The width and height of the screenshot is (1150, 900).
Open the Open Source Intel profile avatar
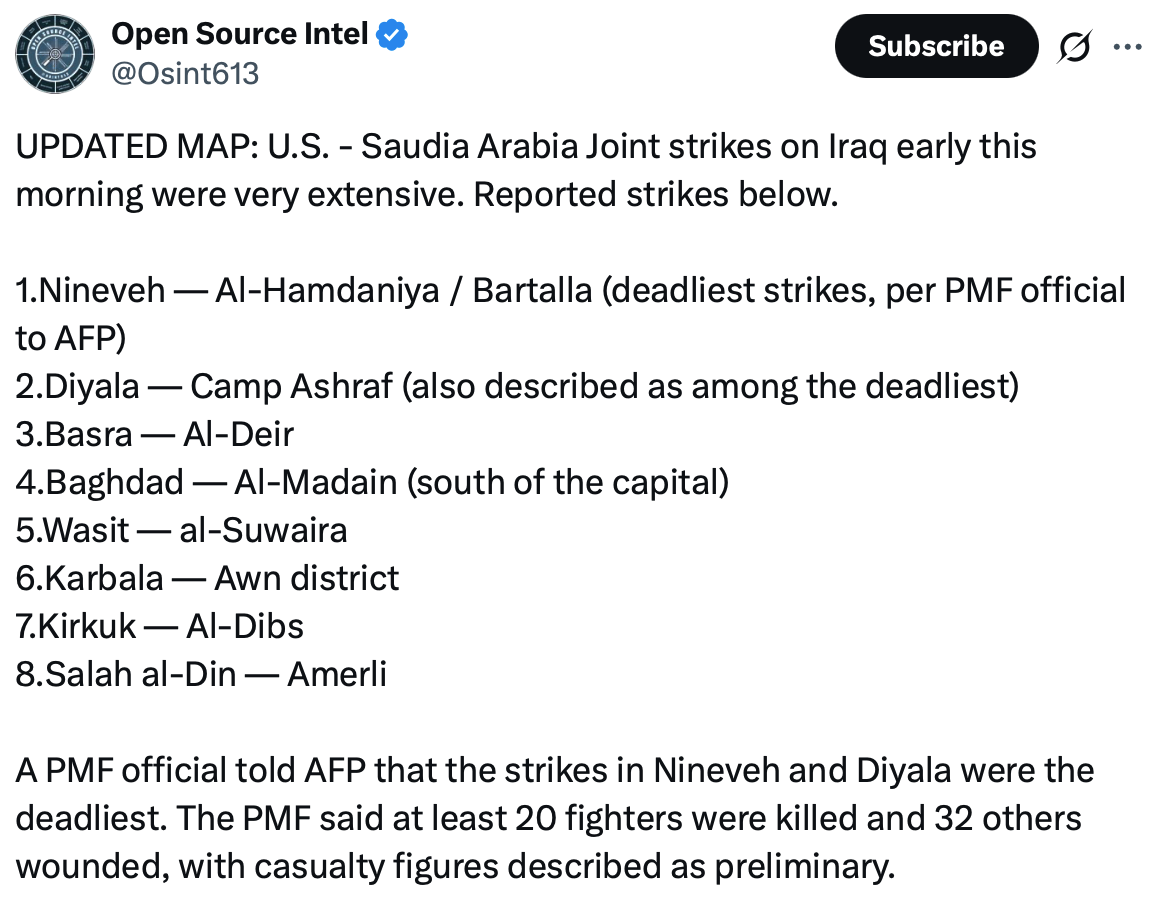pyautogui.click(x=55, y=54)
